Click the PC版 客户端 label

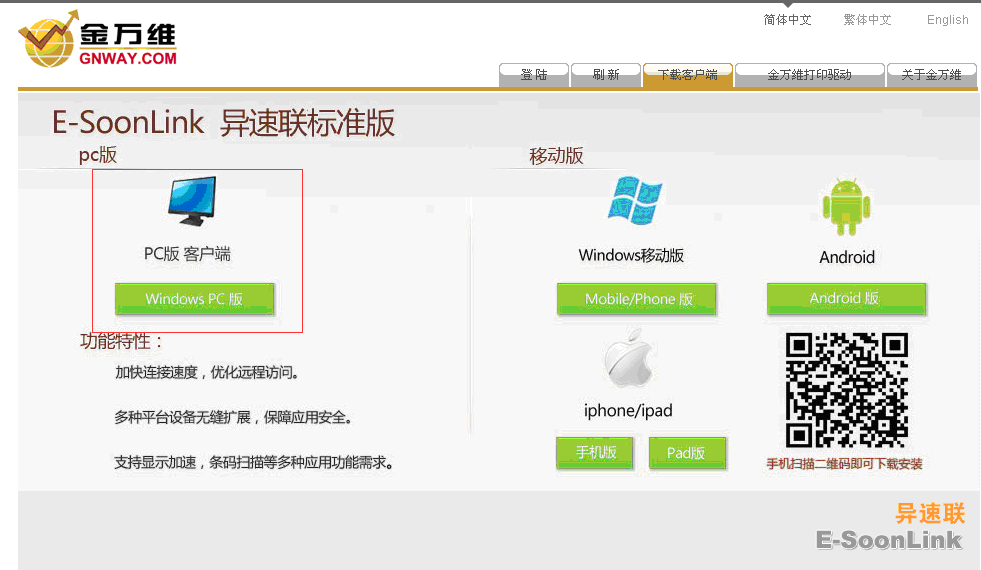(187, 254)
